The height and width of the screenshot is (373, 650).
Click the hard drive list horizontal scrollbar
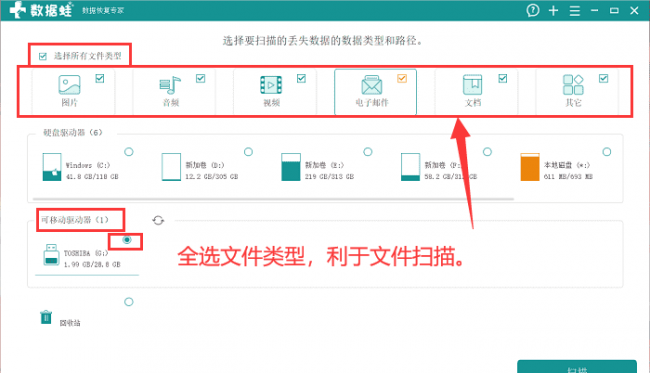point(273,199)
